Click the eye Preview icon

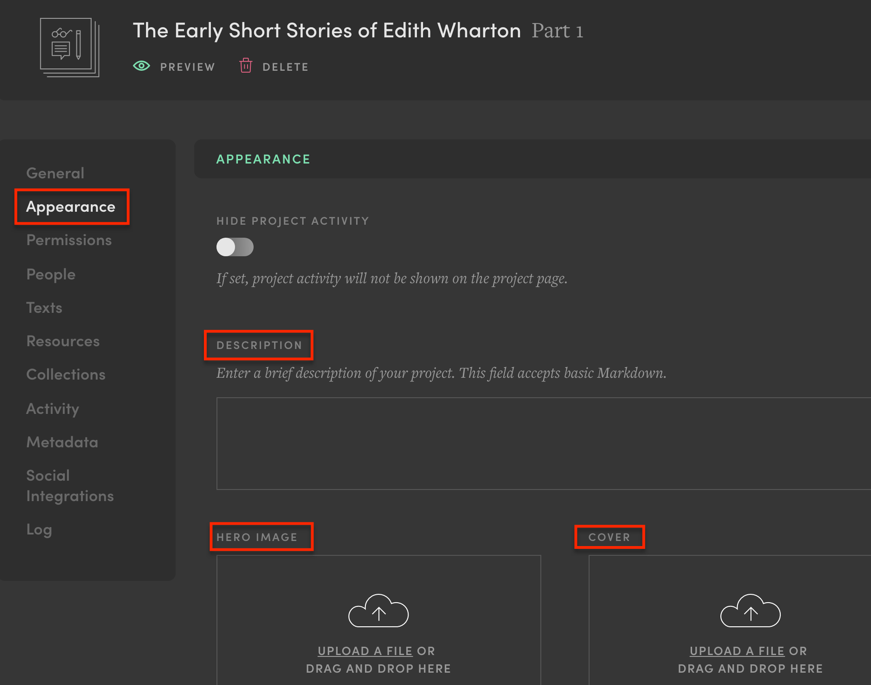tap(142, 66)
